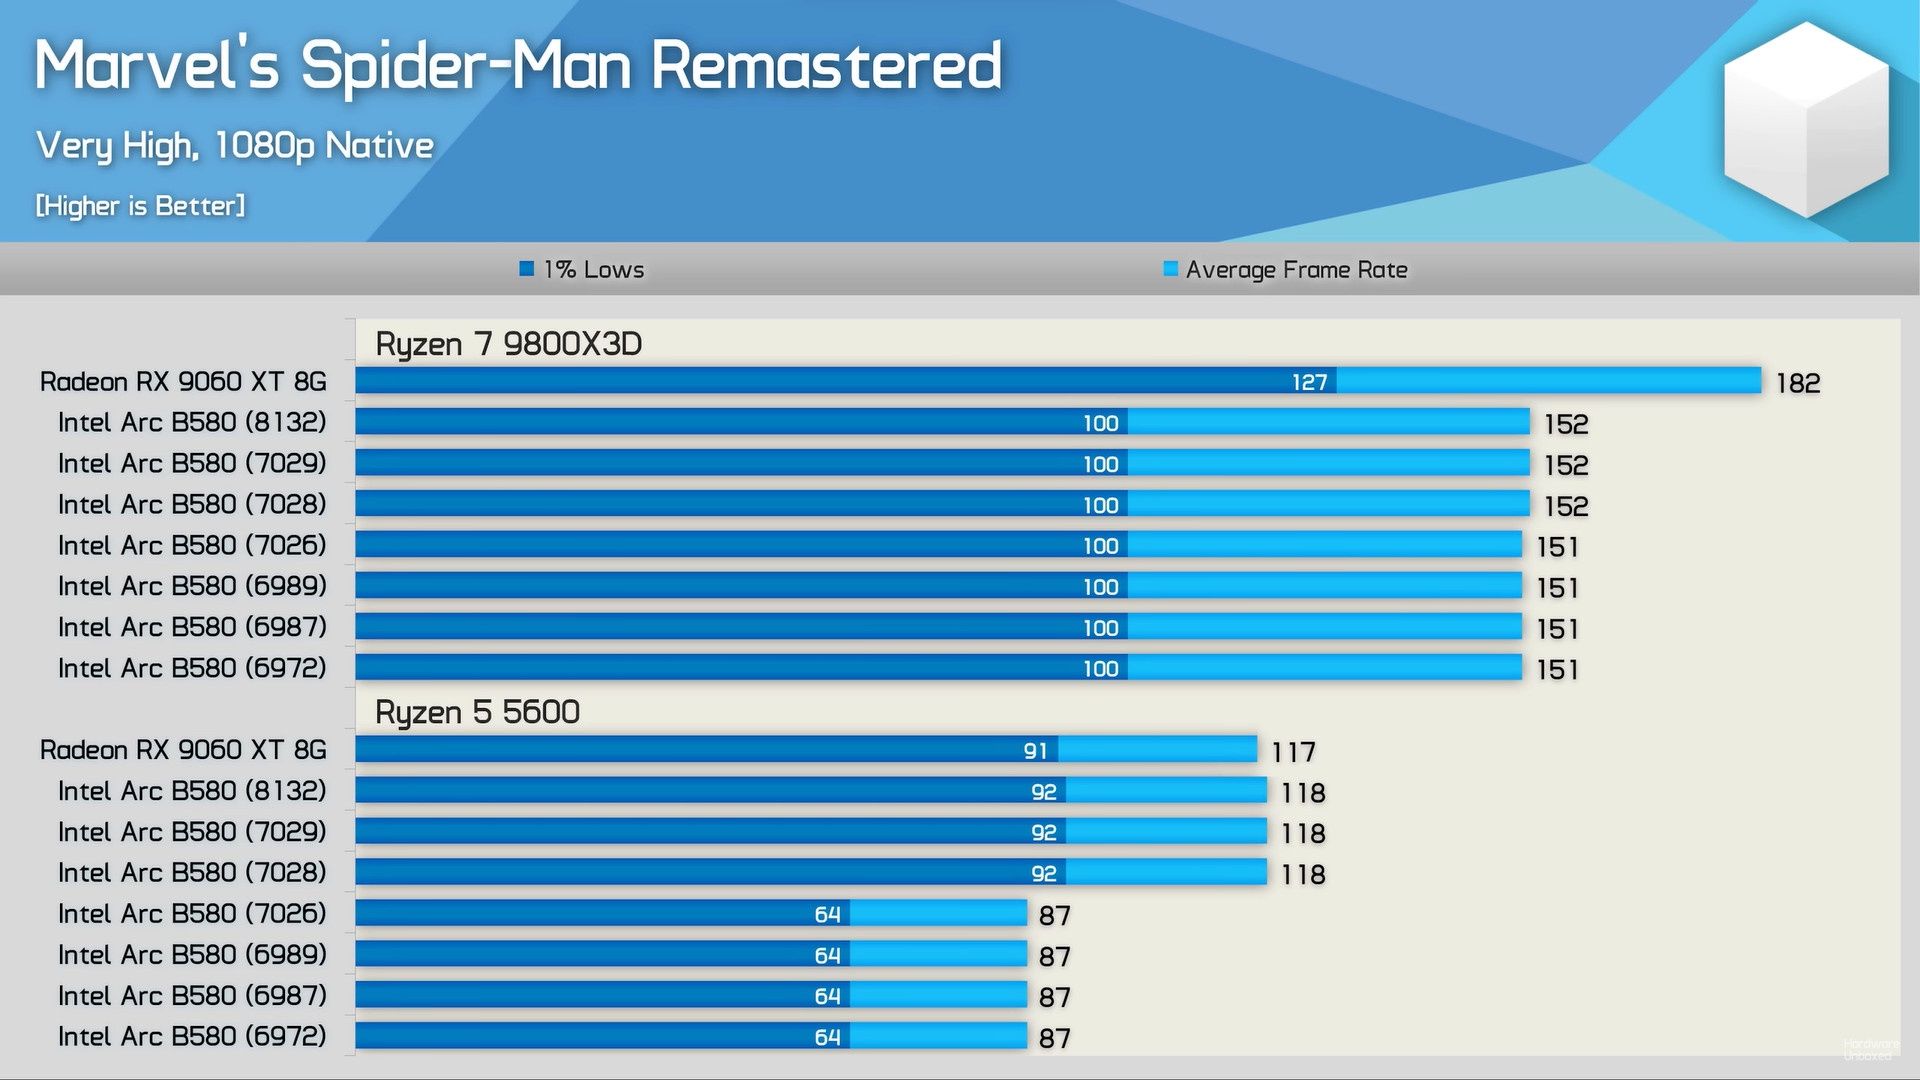Click the 117 average value
This screenshot has height=1080, width=1920.
click(x=1293, y=752)
